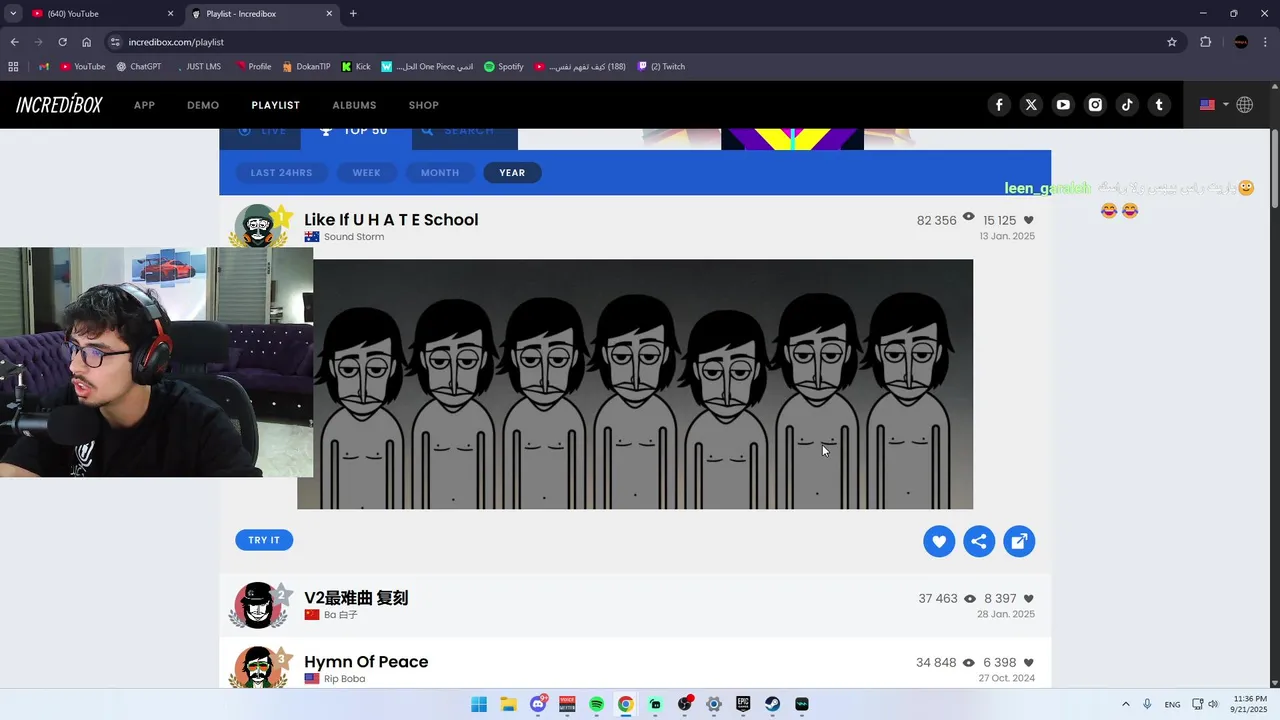Open File Explorer from the taskbar

tap(508, 704)
